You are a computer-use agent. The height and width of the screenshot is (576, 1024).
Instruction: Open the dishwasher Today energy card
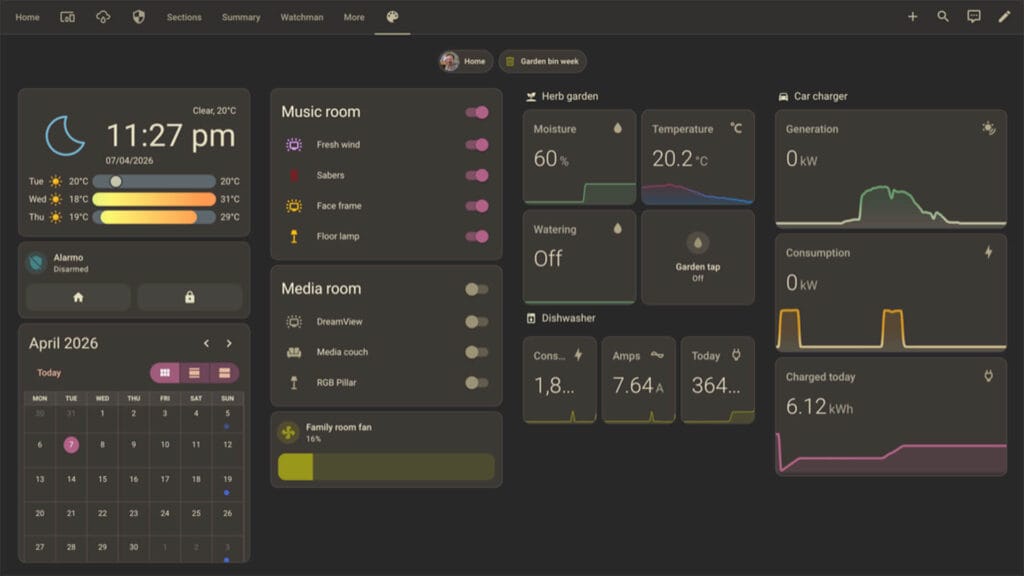pos(718,380)
